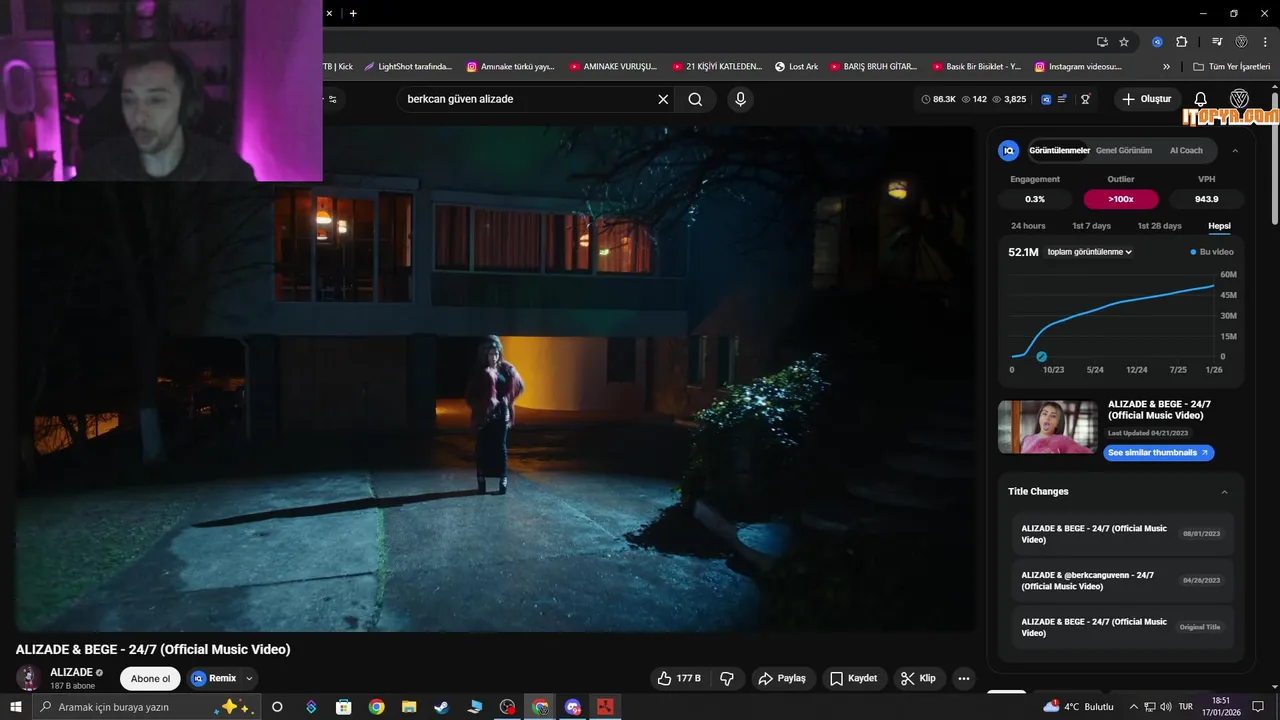Click the >100x Outlier badge

1121,199
